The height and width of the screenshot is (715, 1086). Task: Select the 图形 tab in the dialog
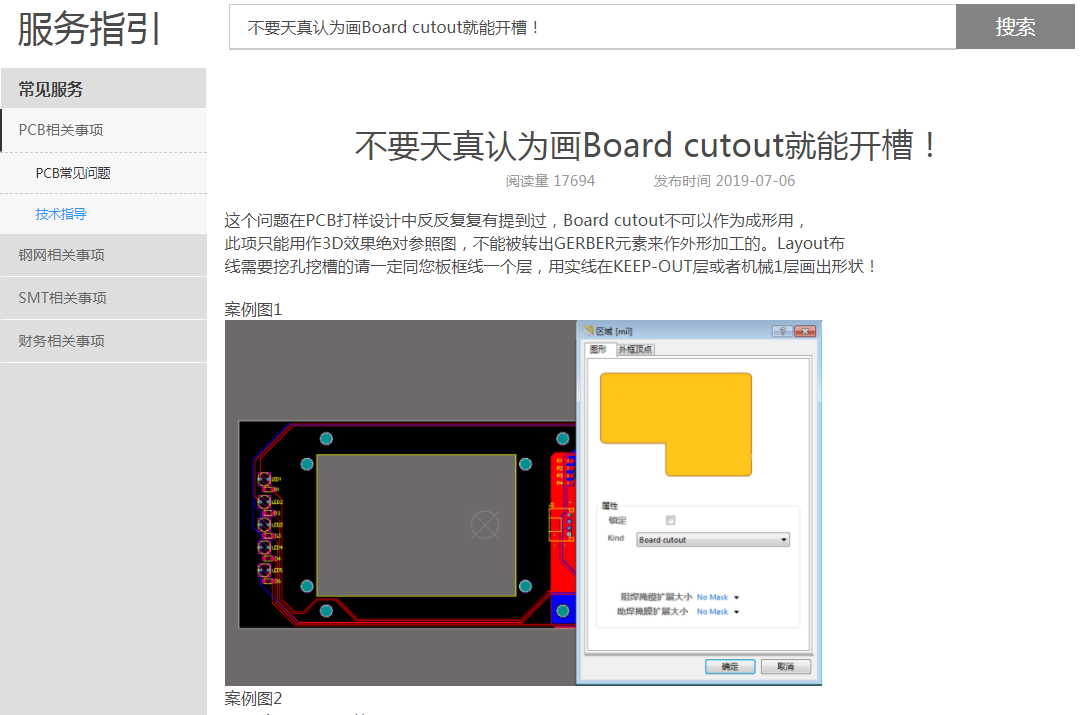[x=598, y=349]
